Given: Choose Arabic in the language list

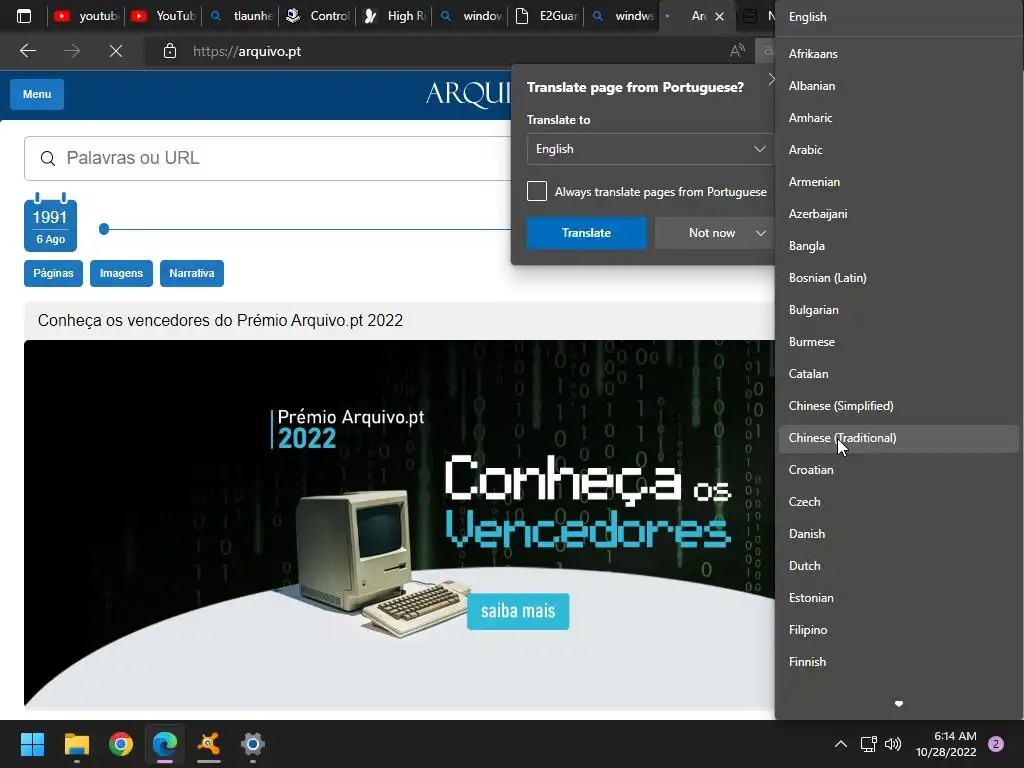Looking at the screenshot, I should pyautogui.click(x=899, y=150).
